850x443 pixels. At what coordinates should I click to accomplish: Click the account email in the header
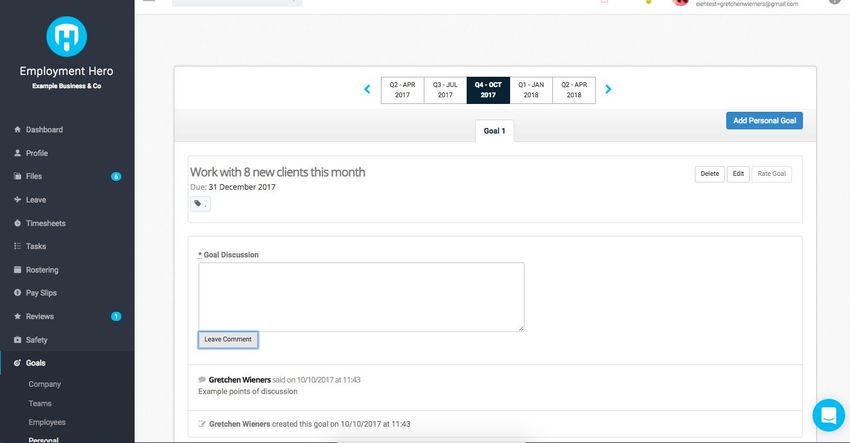tap(746, 4)
